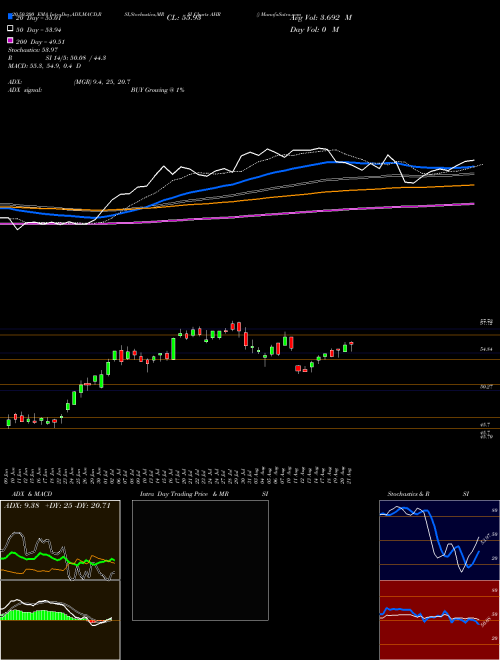This screenshot has width=500, height=660.
Task: Select the tall green candlestick at the mid-July breakout
Action: click(x=173, y=349)
